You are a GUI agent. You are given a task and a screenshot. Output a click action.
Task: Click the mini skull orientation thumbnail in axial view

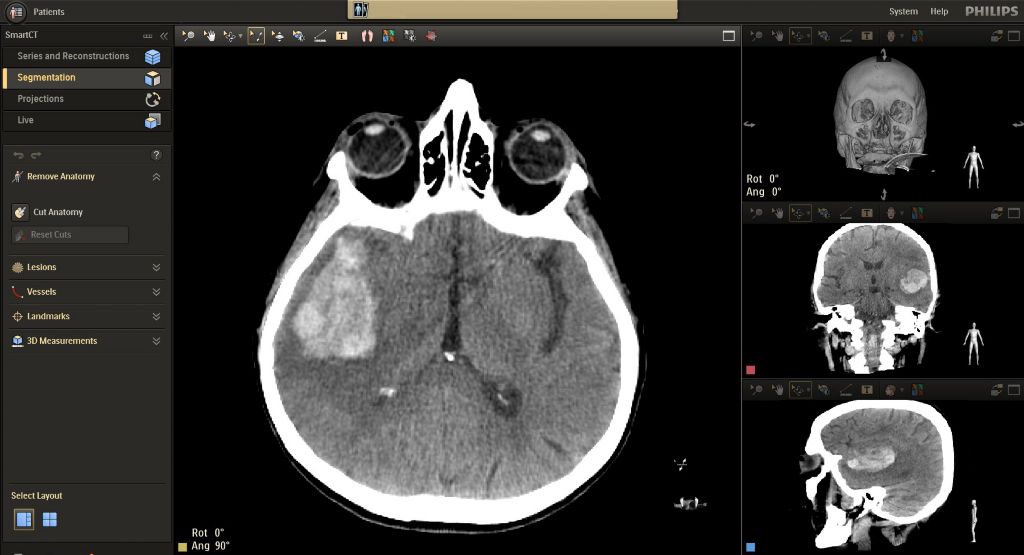pos(690,503)
